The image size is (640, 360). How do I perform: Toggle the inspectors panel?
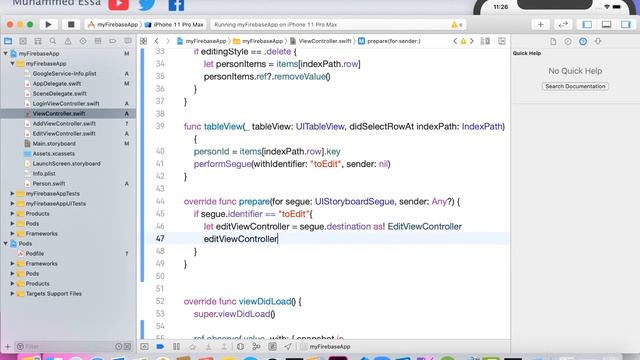[x=626, y=24]
